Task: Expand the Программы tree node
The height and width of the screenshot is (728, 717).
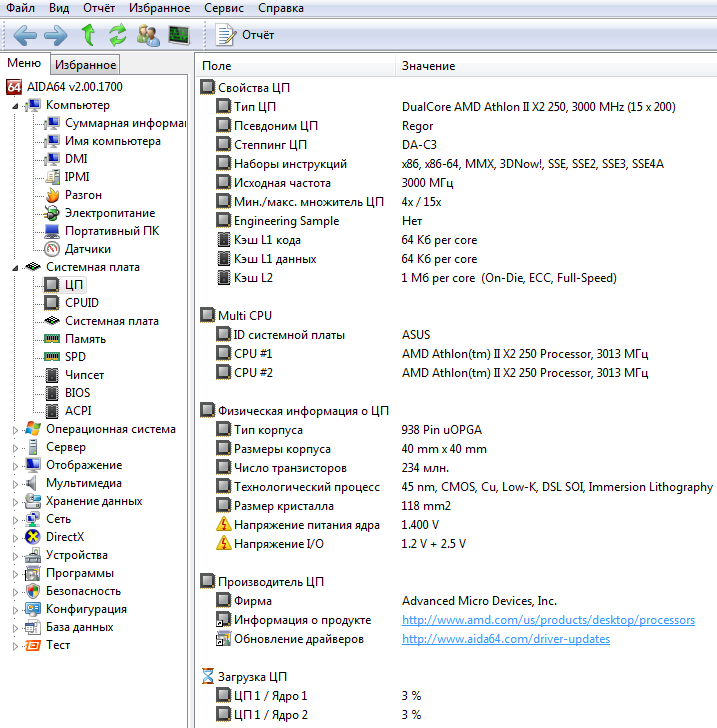Action: point(15,574)
